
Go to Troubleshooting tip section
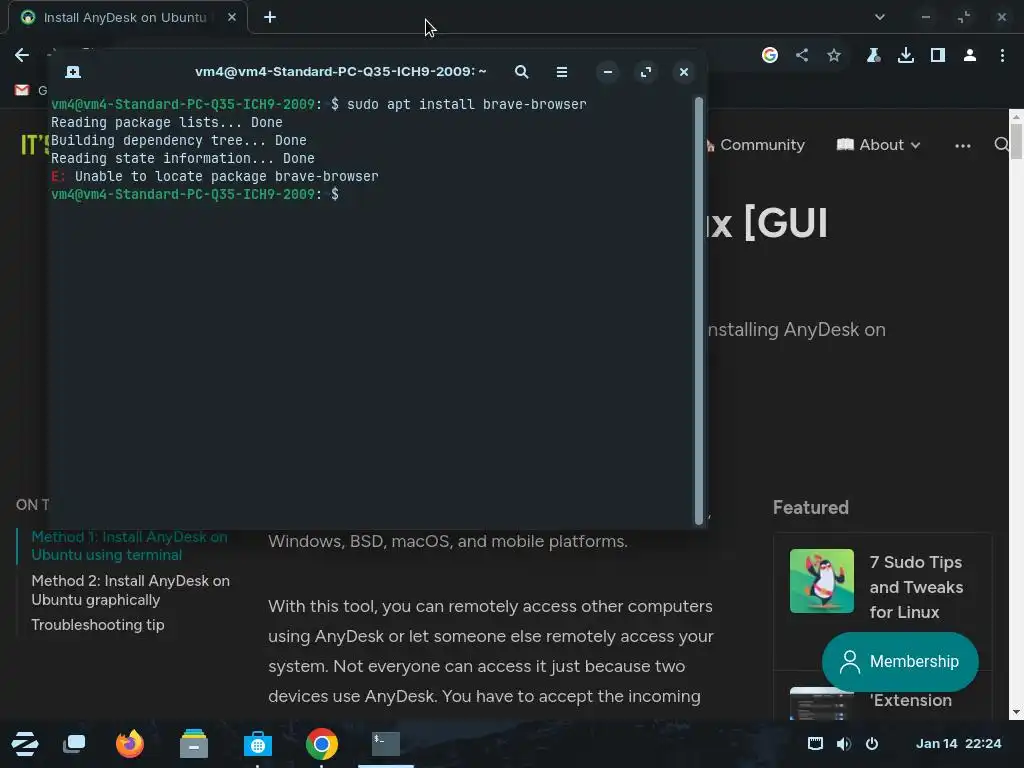pyautogui.click(x=98, y=625)
